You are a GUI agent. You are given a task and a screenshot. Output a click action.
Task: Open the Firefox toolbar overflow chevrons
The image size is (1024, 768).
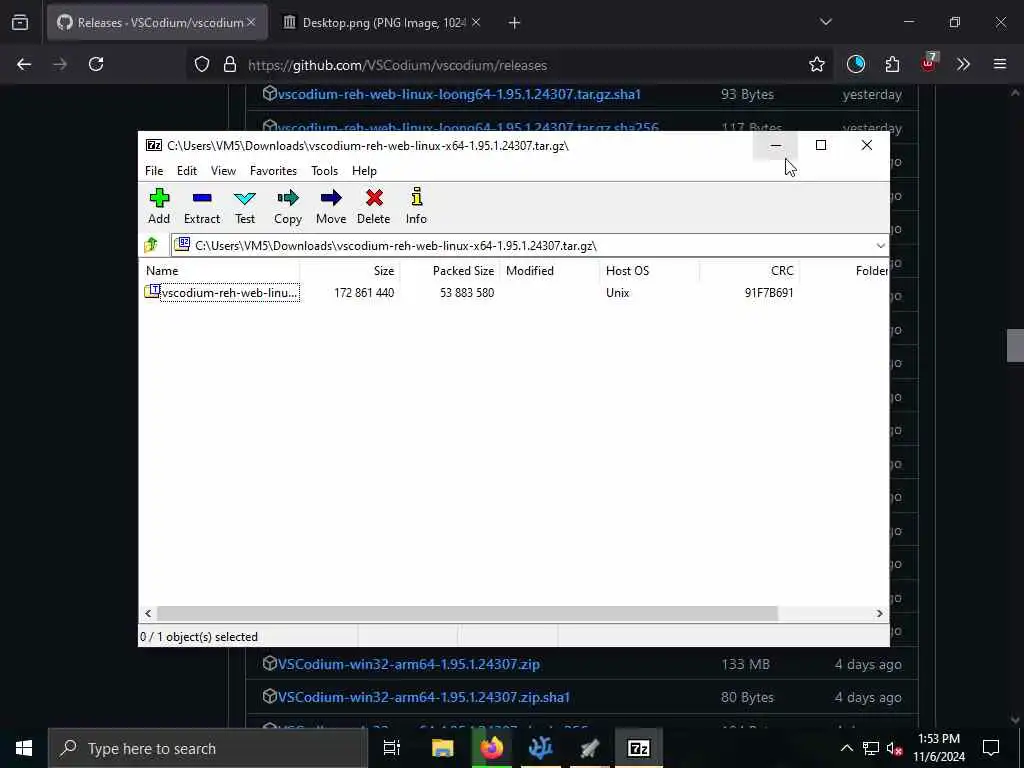(963, 64)
